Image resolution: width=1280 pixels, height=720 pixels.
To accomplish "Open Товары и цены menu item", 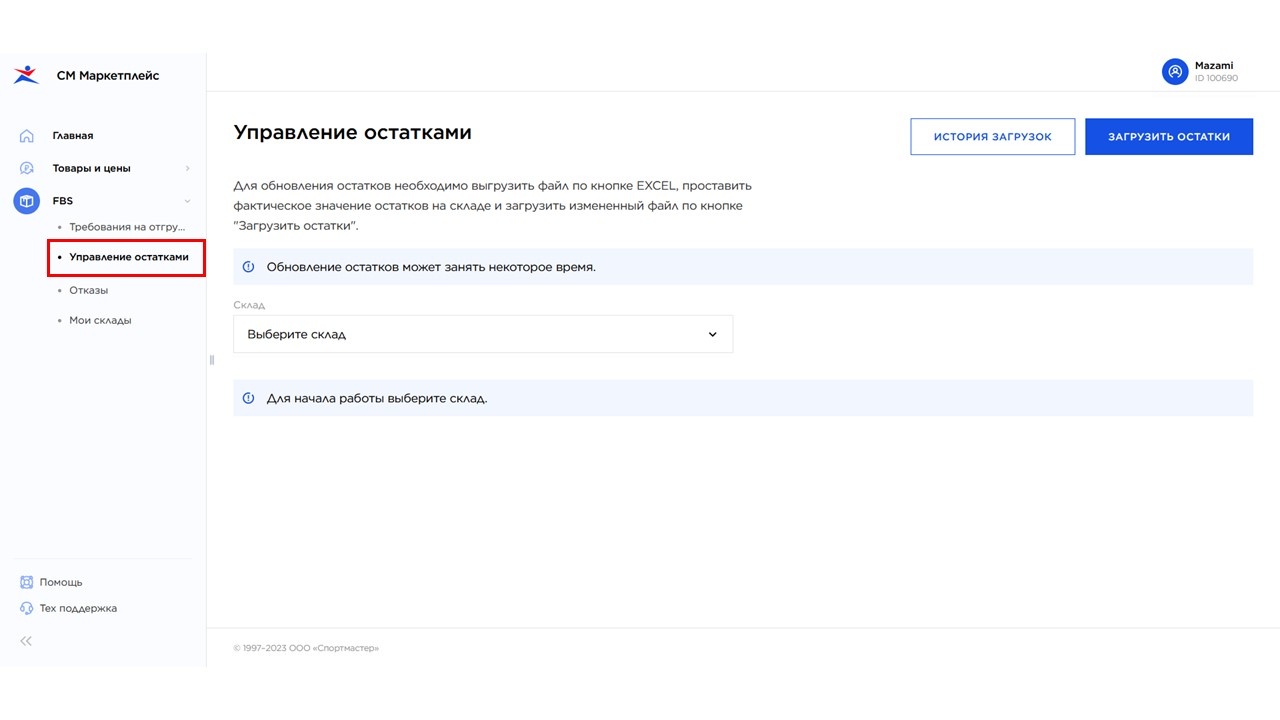I will click(x=92, y=168).
